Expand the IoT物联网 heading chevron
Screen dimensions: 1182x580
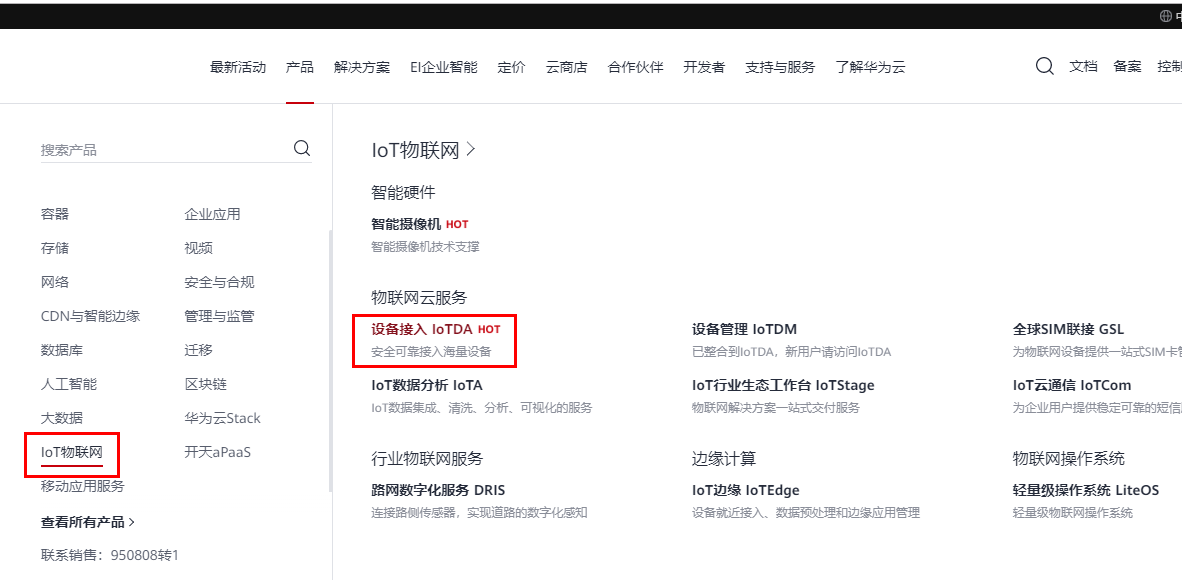click(x=470, y=149)
